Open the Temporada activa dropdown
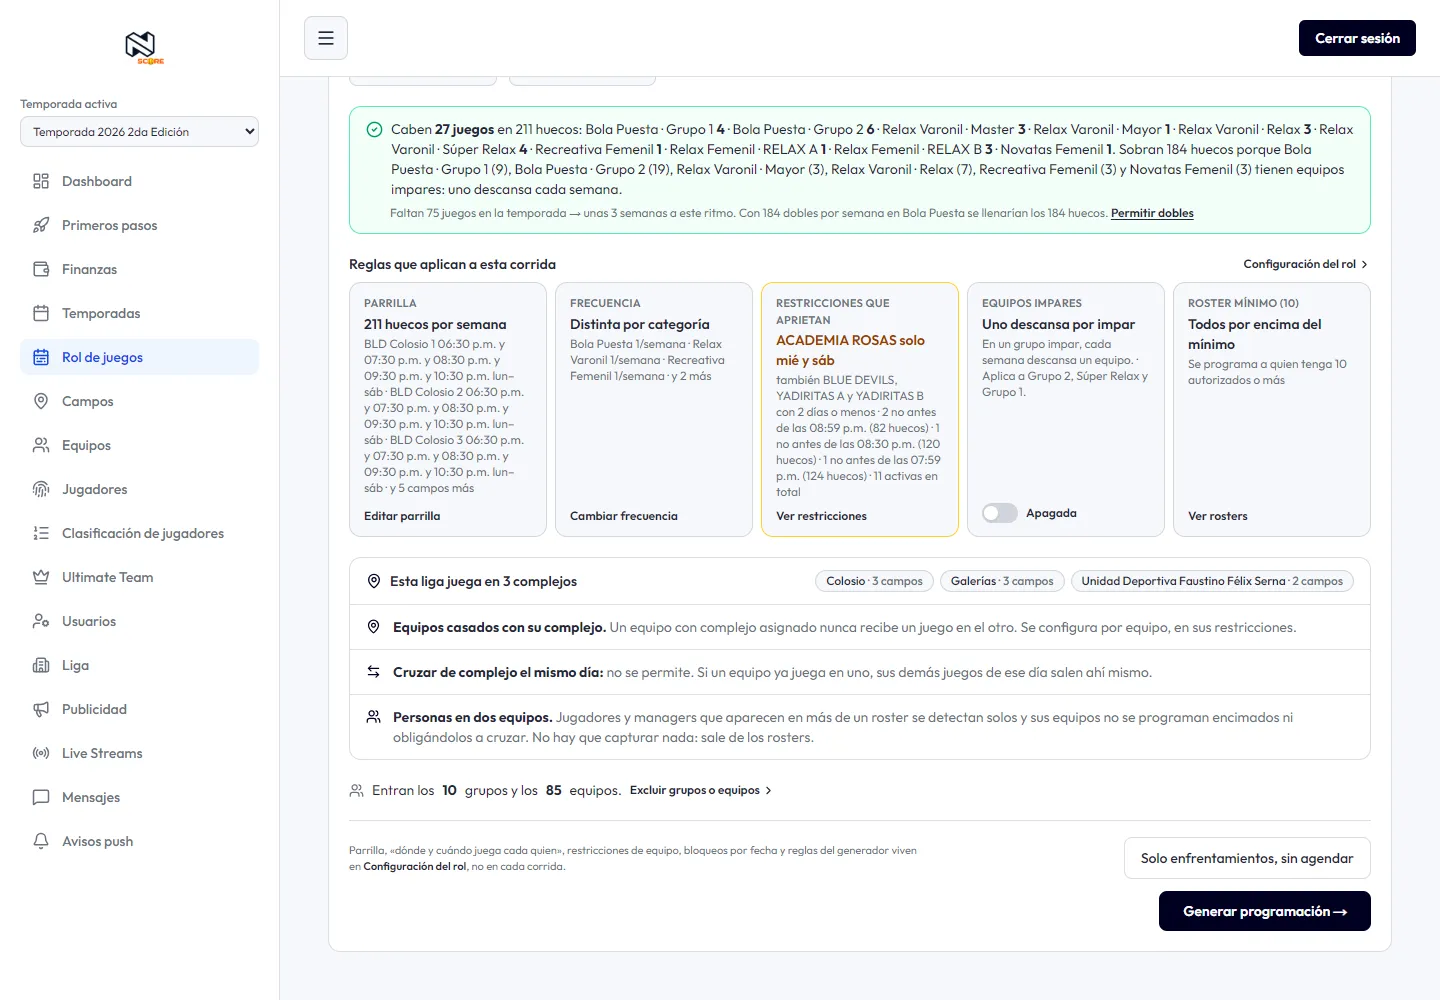This screenshot has height=1000, width=1440. pyautogui.click(x=139, y=132)
